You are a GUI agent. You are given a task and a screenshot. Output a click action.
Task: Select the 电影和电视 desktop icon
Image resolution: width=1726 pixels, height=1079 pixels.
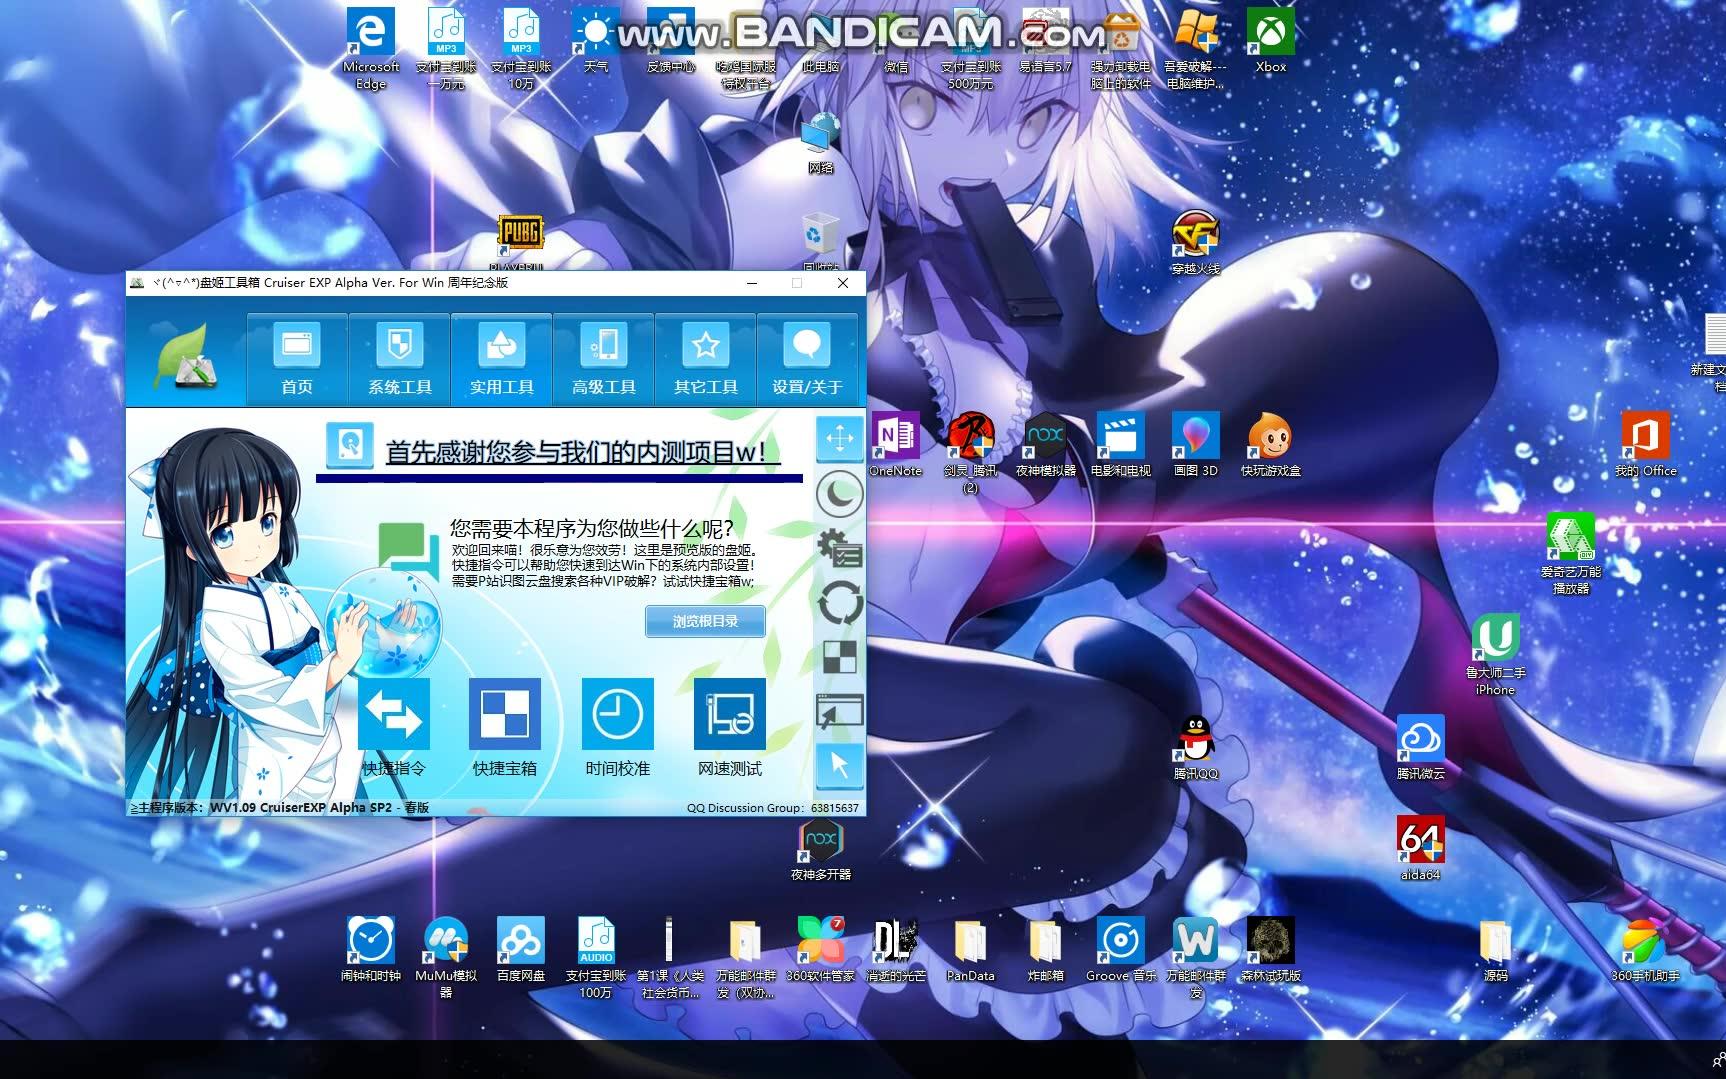point(1121,445)
